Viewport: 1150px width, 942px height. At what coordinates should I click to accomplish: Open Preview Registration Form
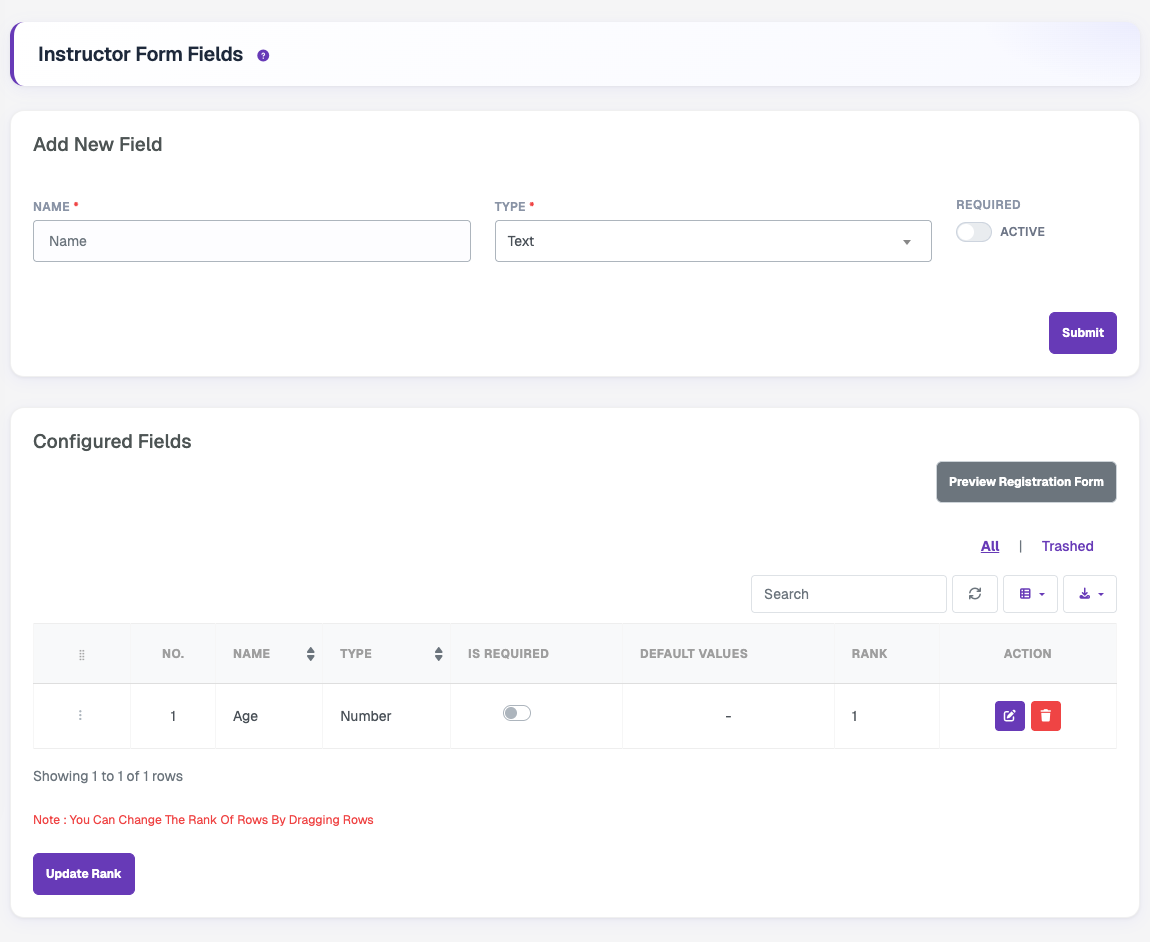[1026, 482]
